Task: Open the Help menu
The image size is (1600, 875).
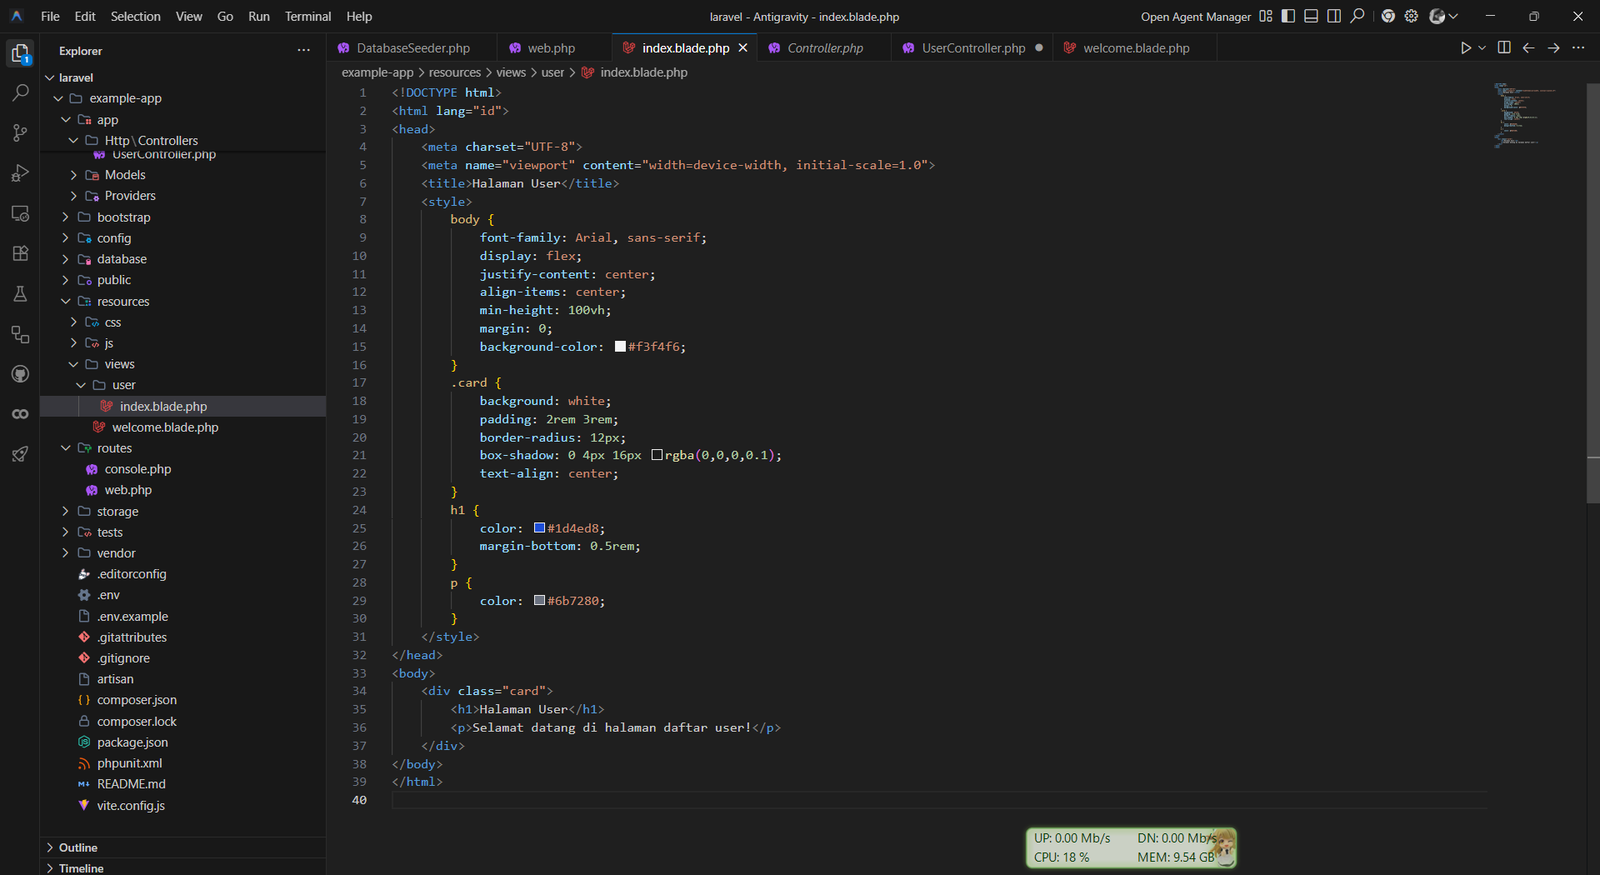Action: (x=359, y=16)
